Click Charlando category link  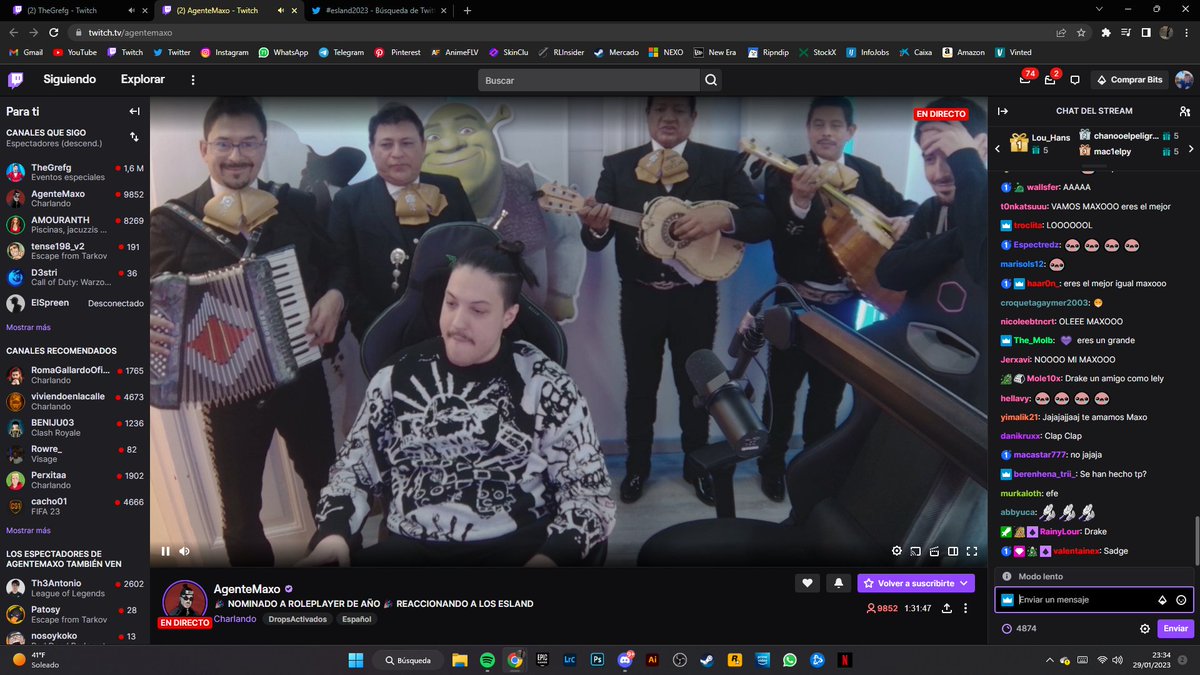pos(233,619)
